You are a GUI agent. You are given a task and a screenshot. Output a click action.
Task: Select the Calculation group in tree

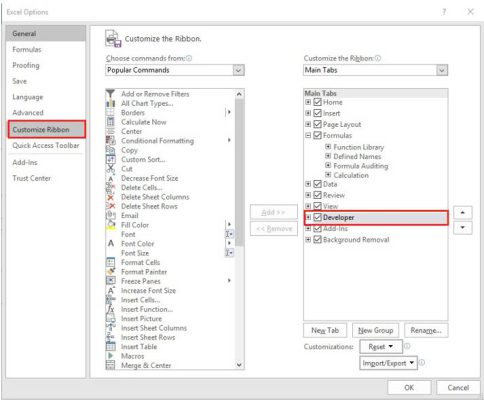point(351,175)
